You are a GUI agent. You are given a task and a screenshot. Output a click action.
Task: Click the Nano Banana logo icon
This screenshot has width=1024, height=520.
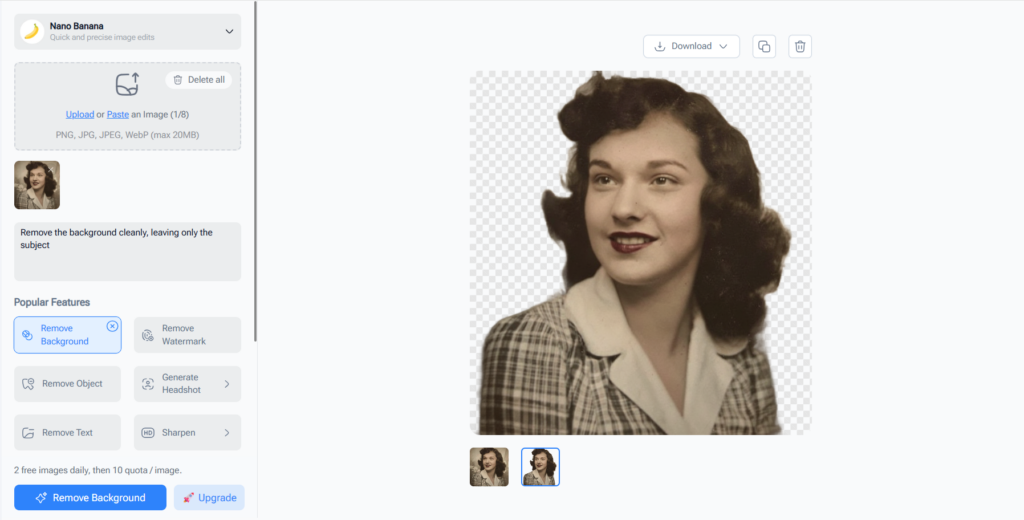point(31,31)
